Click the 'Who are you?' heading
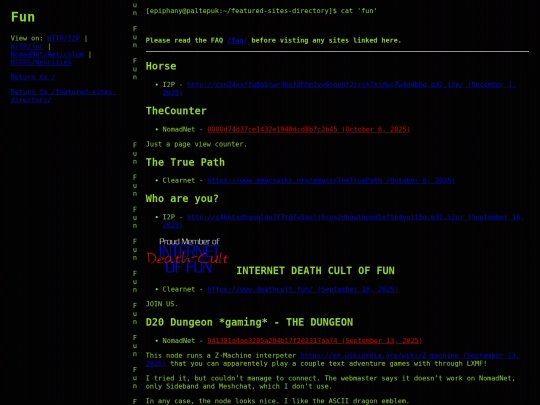This screenshot has width=540, height=405. [182, 199]
